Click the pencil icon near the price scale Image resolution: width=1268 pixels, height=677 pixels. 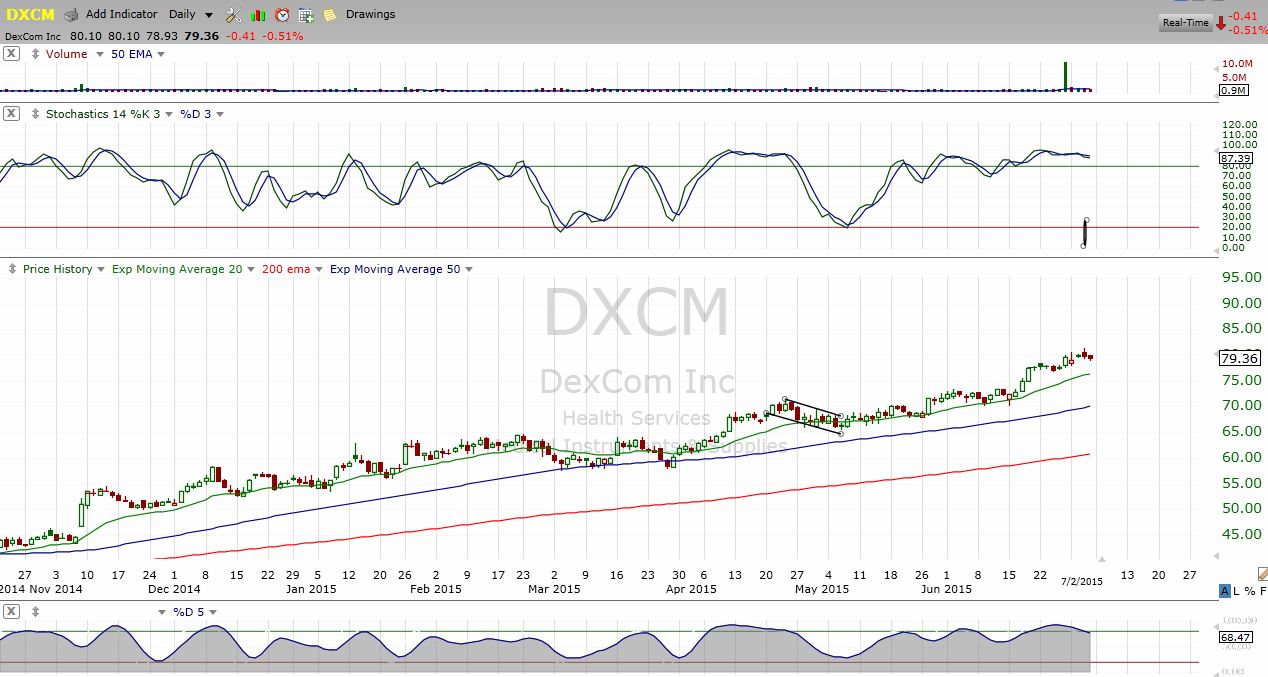[x=1261, y=574]
